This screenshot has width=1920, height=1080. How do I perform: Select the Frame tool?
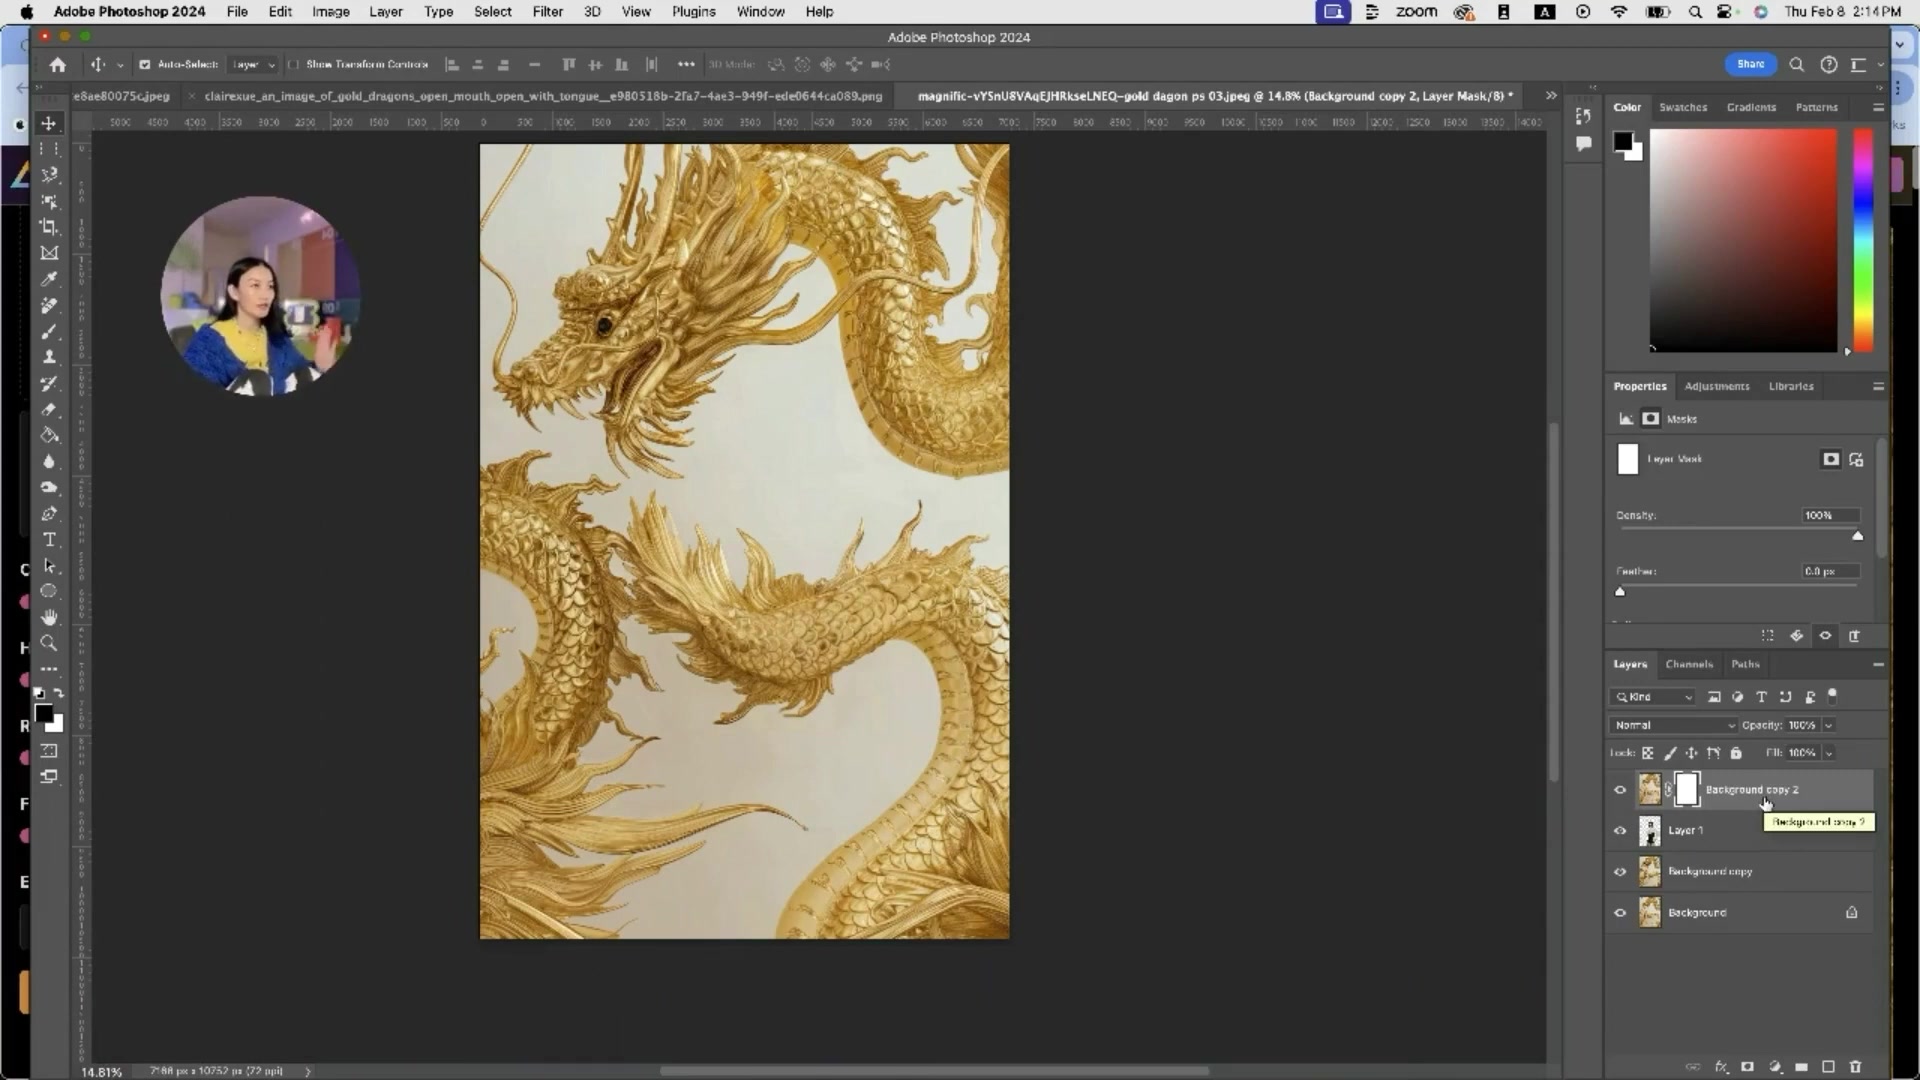click(x=49, y=253)
